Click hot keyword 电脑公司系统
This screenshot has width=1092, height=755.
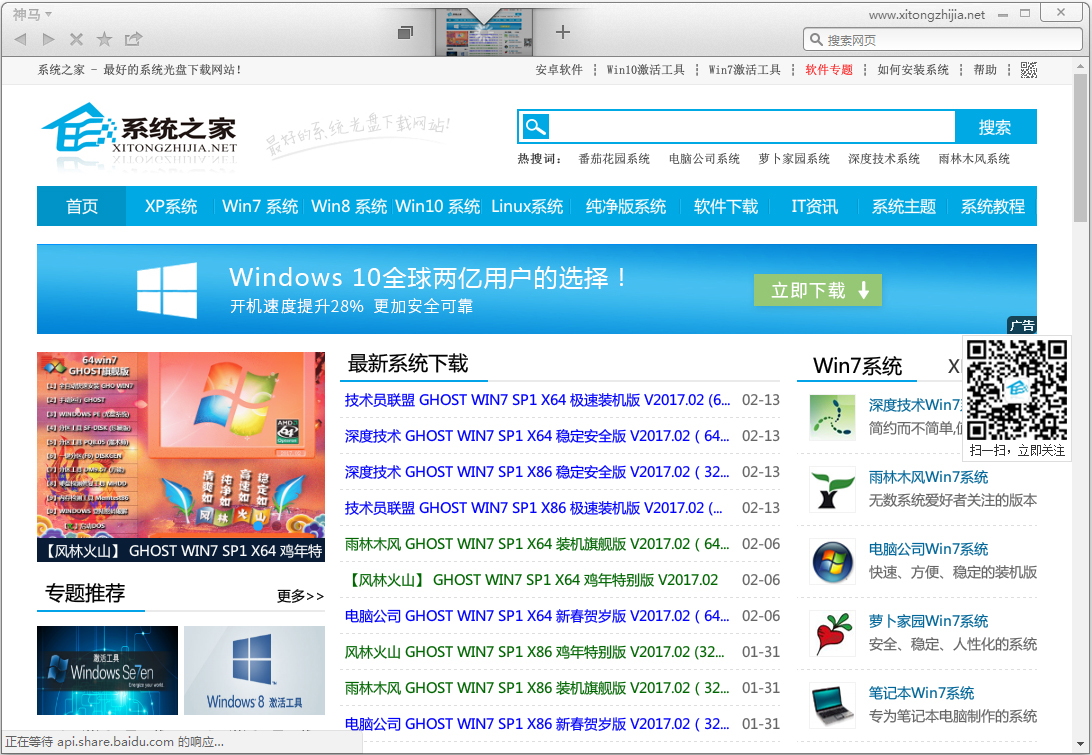click(x=704, y=159)
